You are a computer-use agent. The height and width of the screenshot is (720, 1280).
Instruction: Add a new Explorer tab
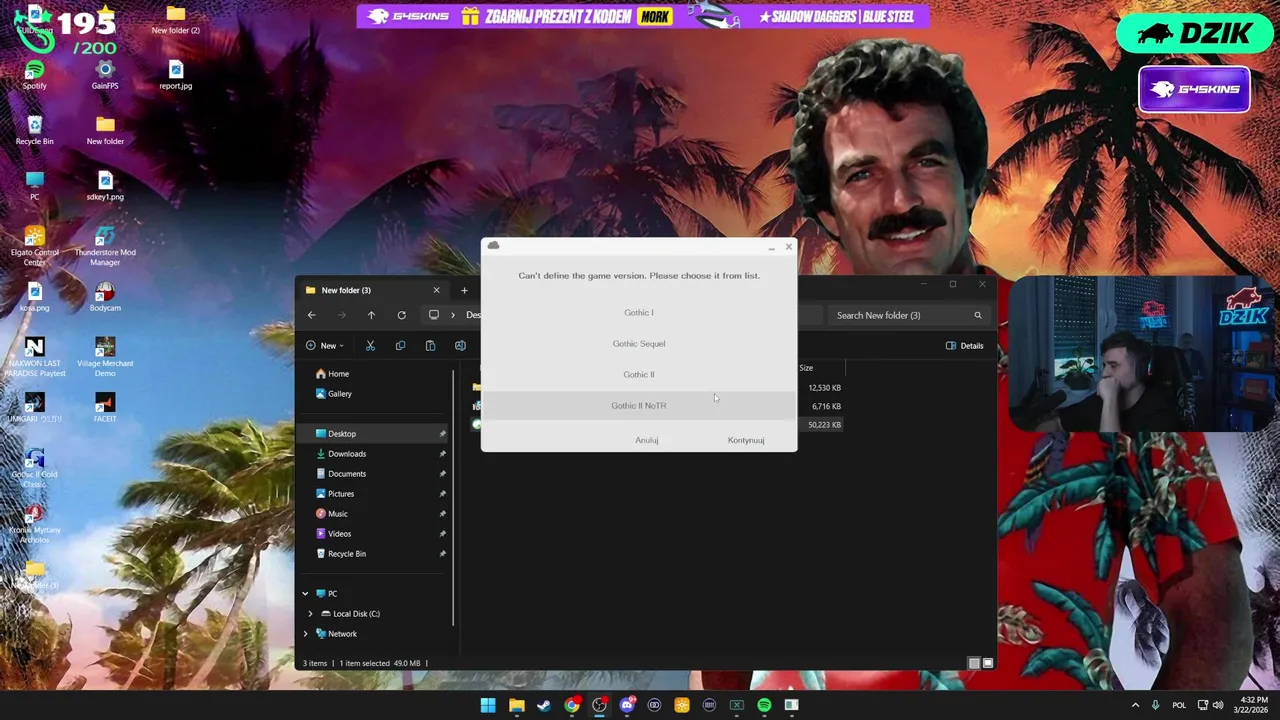coord(464,290)
